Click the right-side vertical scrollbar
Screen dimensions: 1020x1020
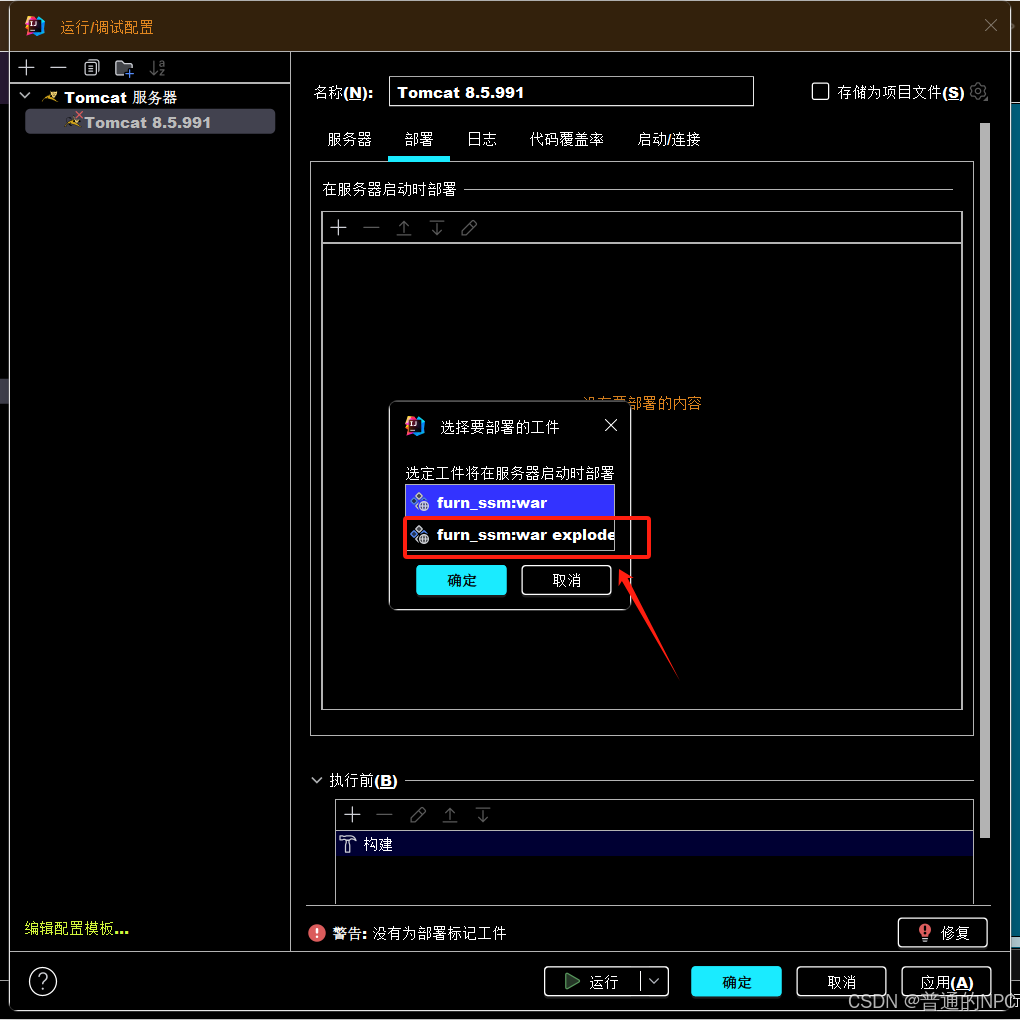pos(984,480)
